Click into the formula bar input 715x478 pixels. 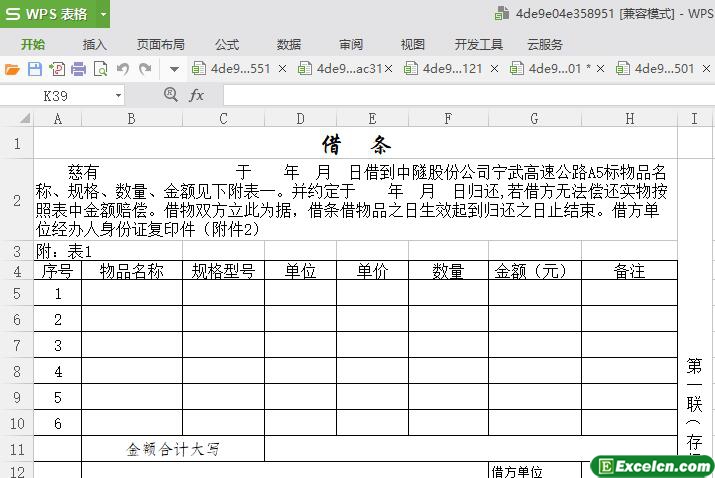coord(469,96)
